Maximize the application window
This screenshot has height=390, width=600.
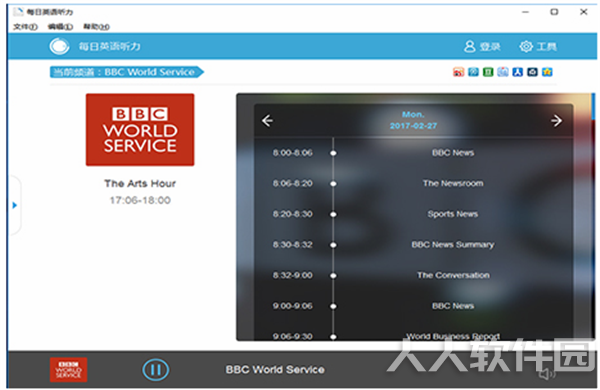tap(554, 12)
